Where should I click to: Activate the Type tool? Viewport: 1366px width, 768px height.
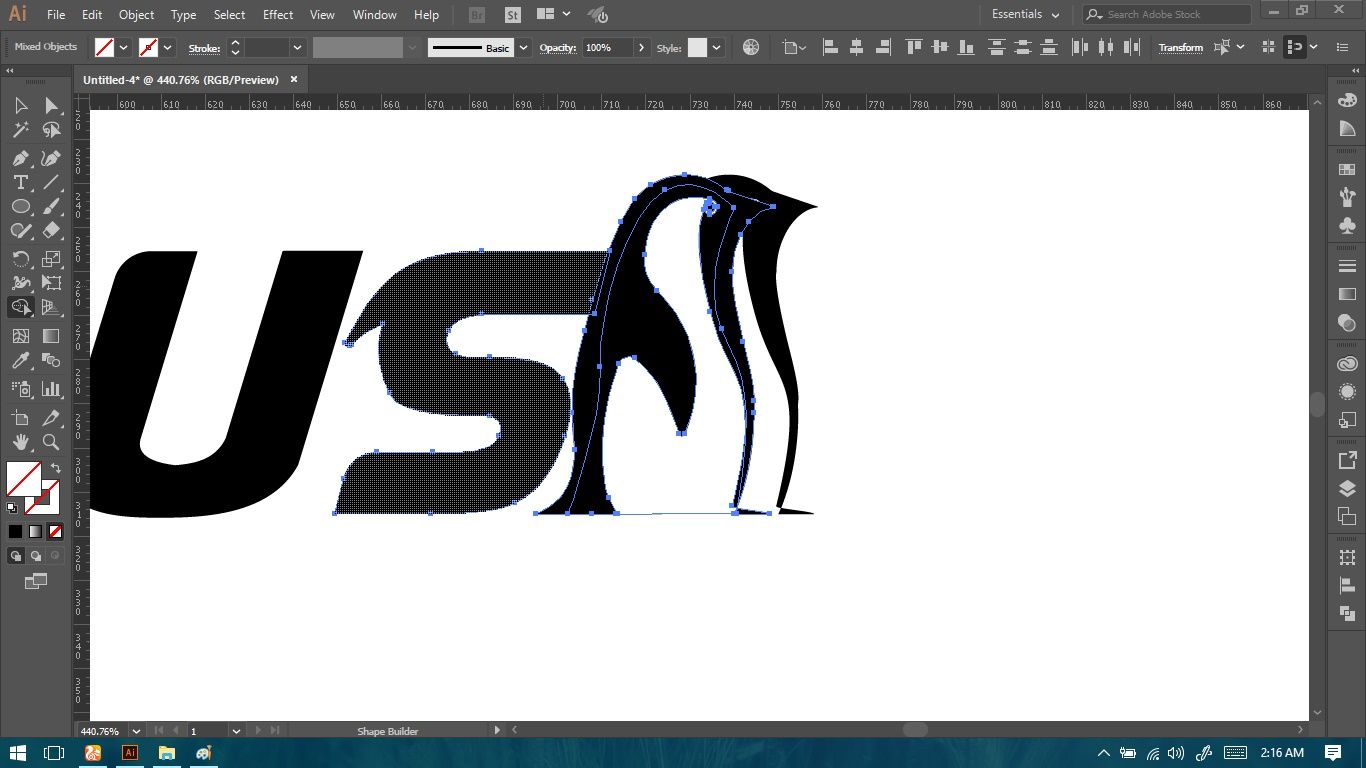point(20,182)
